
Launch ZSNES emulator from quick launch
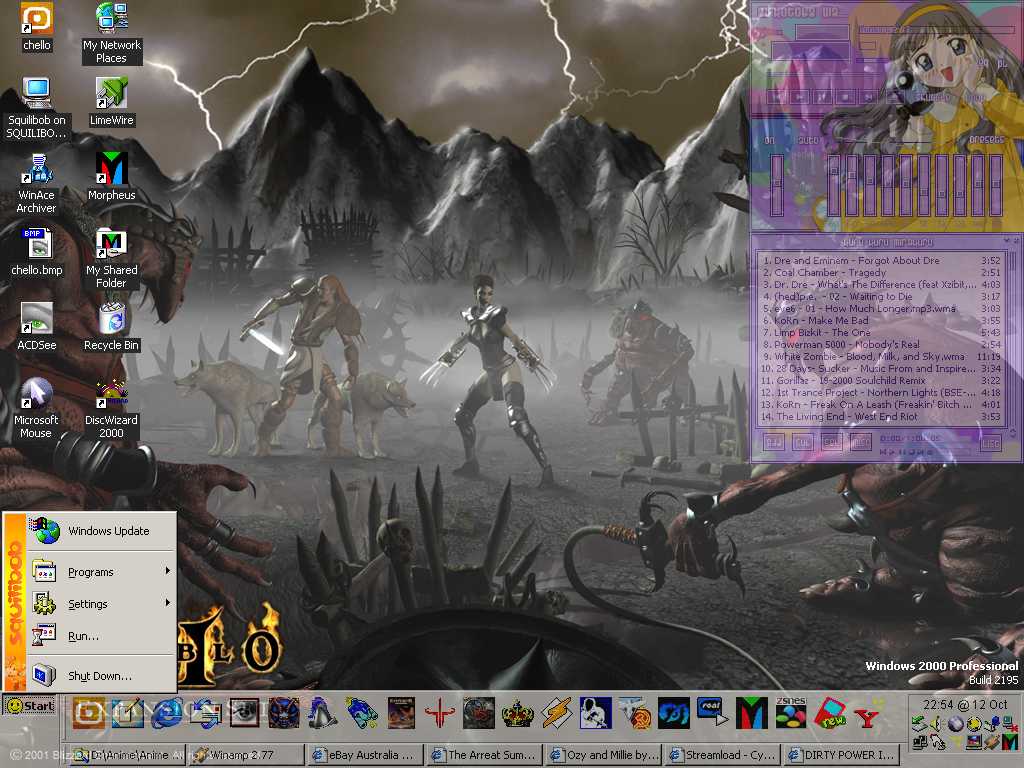click(x=791, y=712)
